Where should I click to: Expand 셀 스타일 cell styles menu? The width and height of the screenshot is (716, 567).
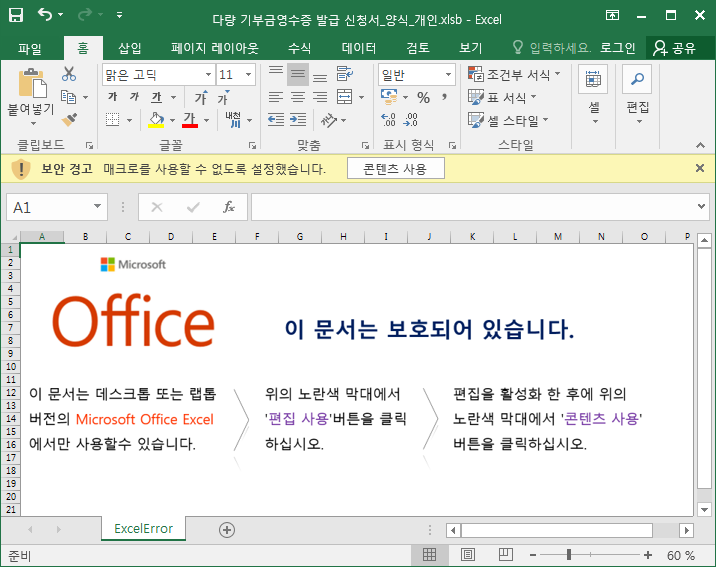pos(508,121)
